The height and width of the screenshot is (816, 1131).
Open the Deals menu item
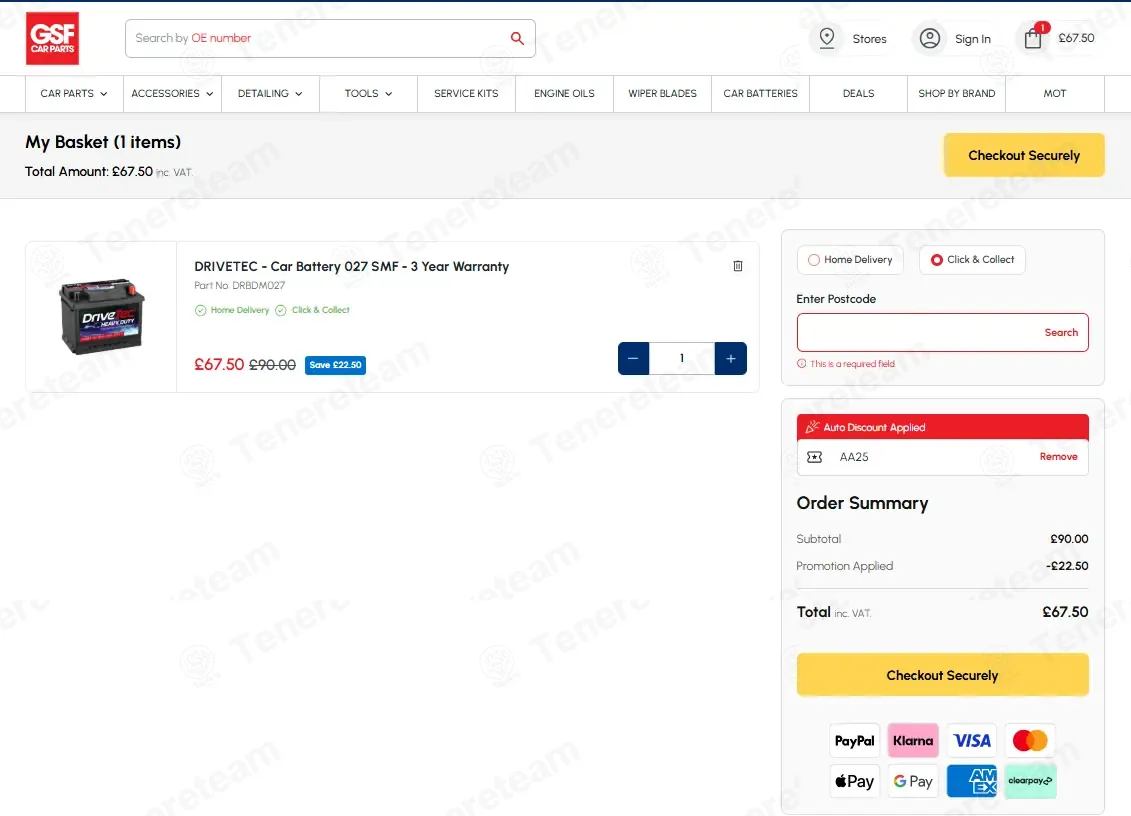tap(858, 94)
